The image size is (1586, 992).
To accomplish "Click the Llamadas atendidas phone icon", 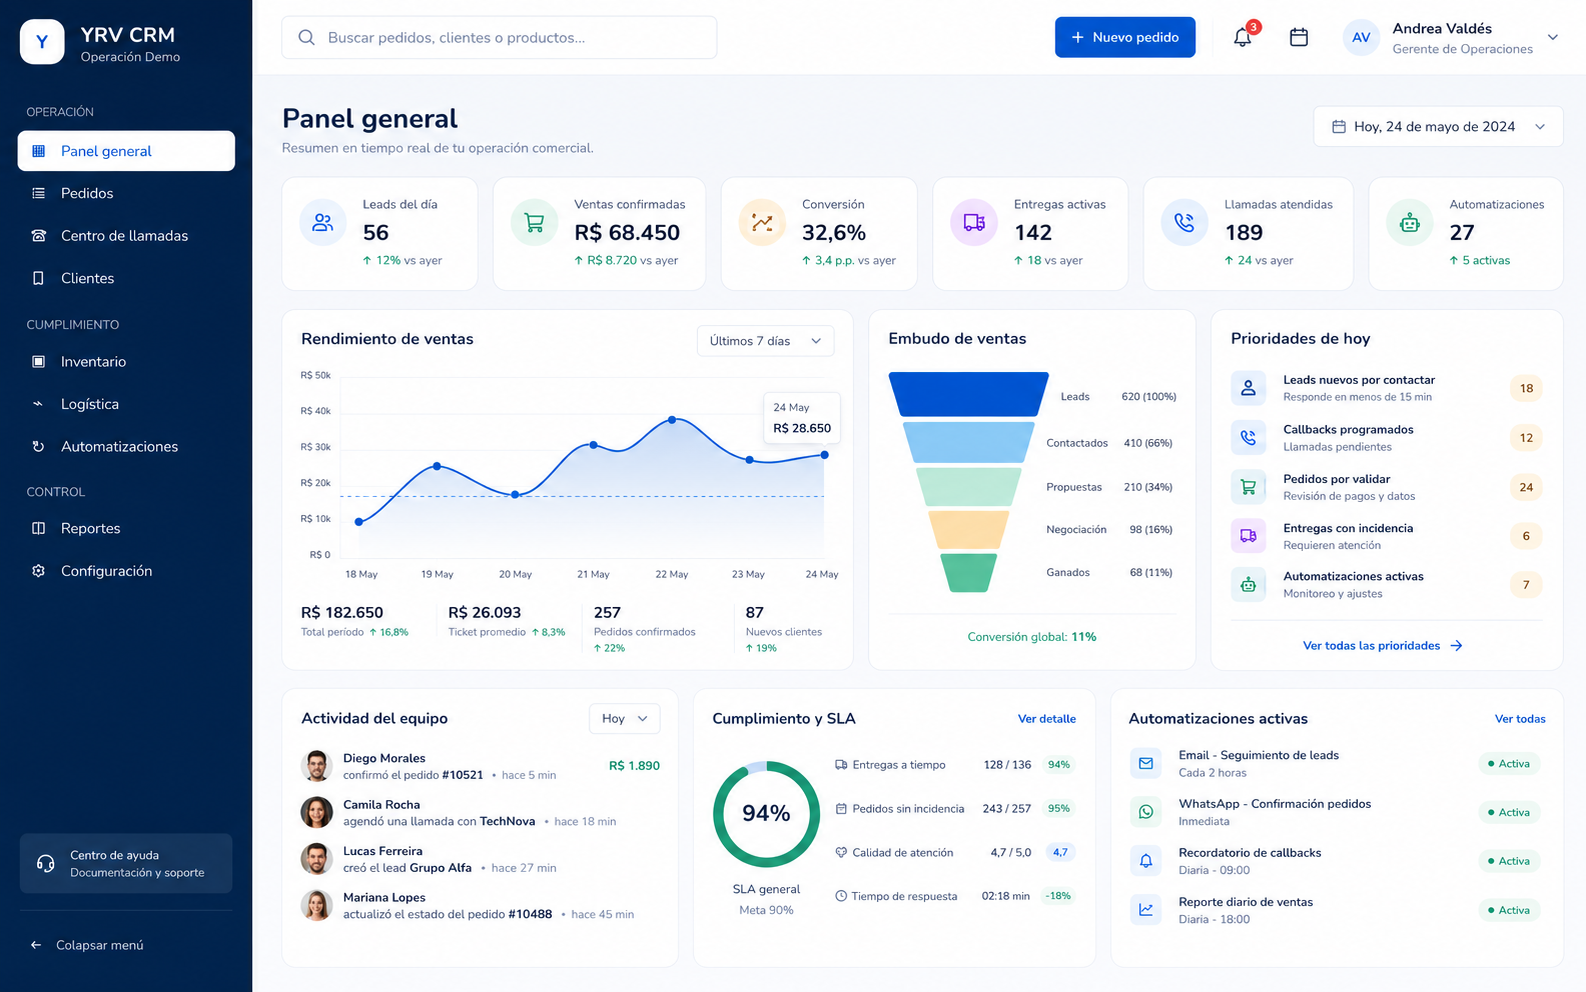I will pyautogui.click(x=1184, y=223).
